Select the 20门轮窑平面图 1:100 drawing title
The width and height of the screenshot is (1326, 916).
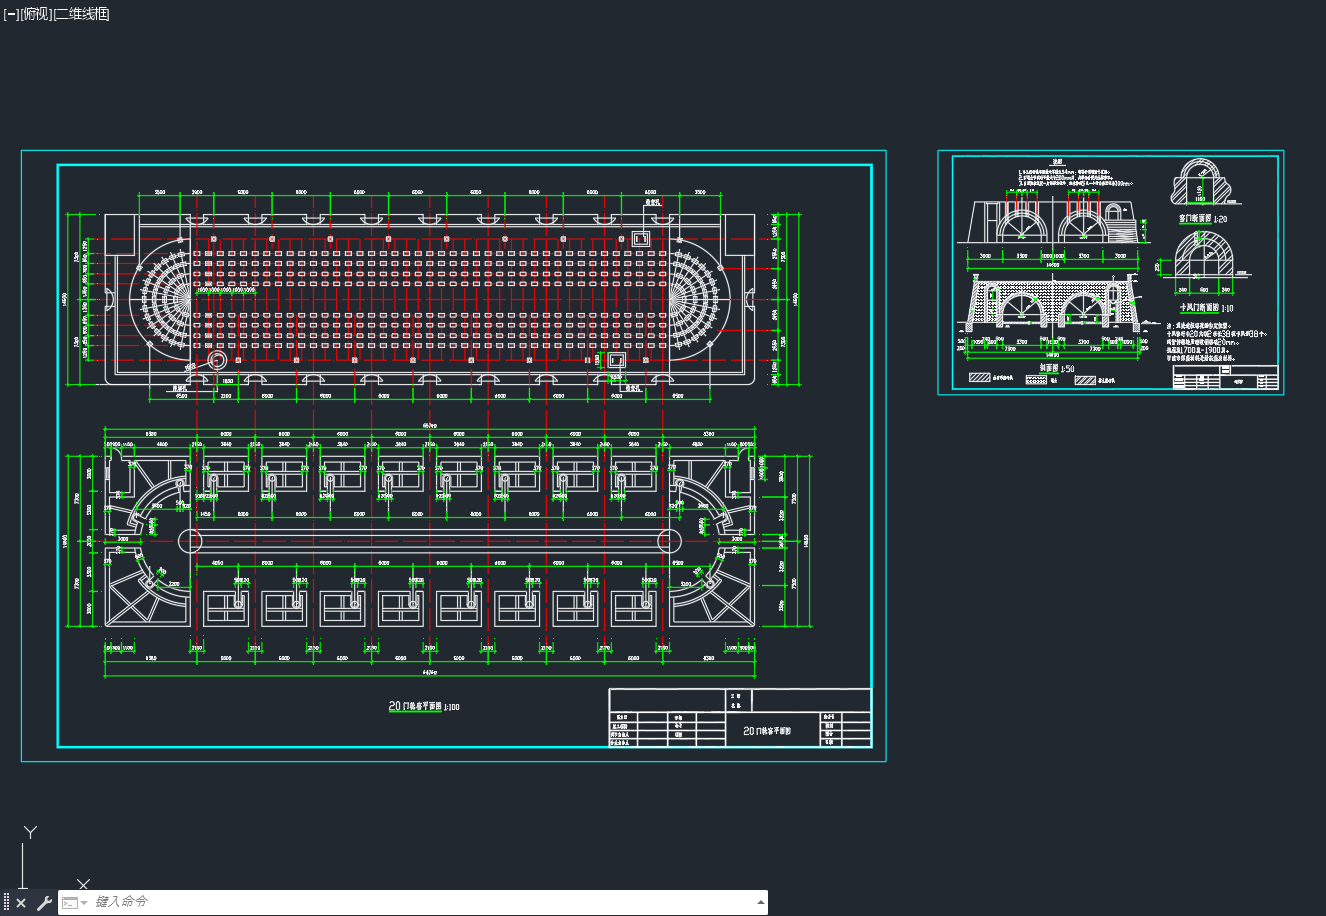[x=424, y=707]
